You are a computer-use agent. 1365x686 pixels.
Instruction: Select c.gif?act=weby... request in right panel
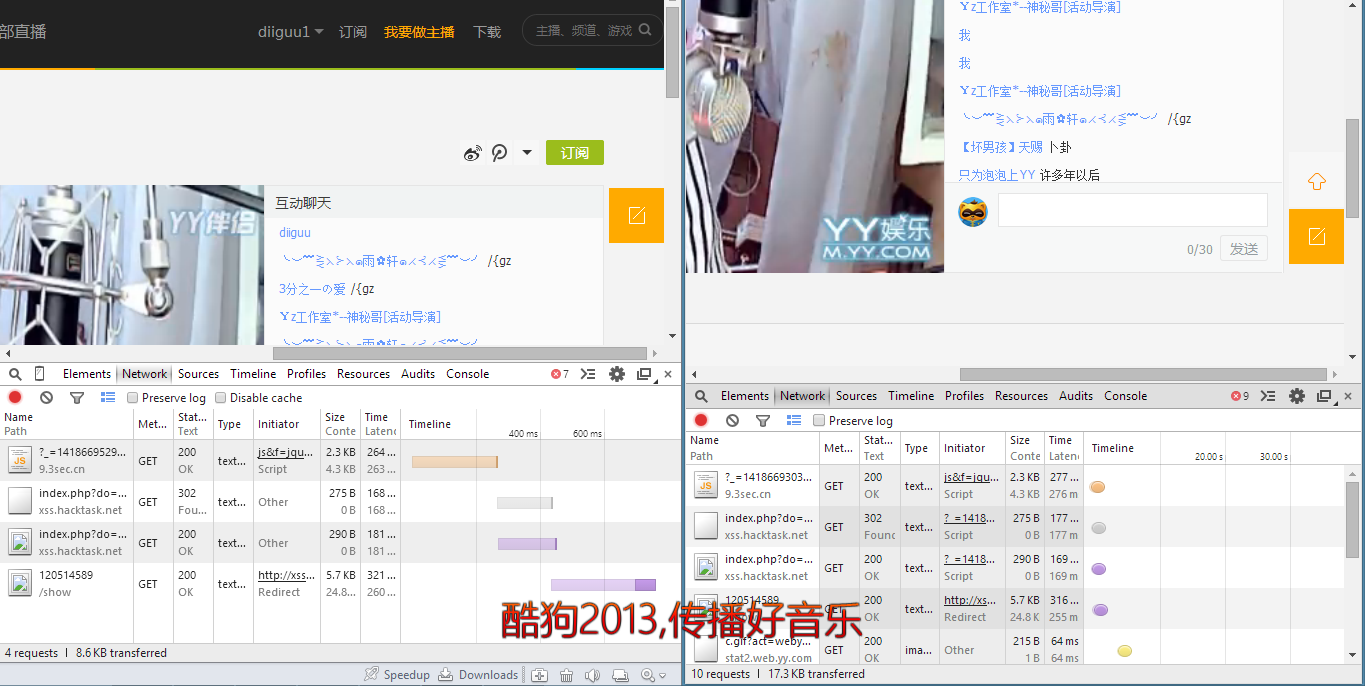[754, 650]
